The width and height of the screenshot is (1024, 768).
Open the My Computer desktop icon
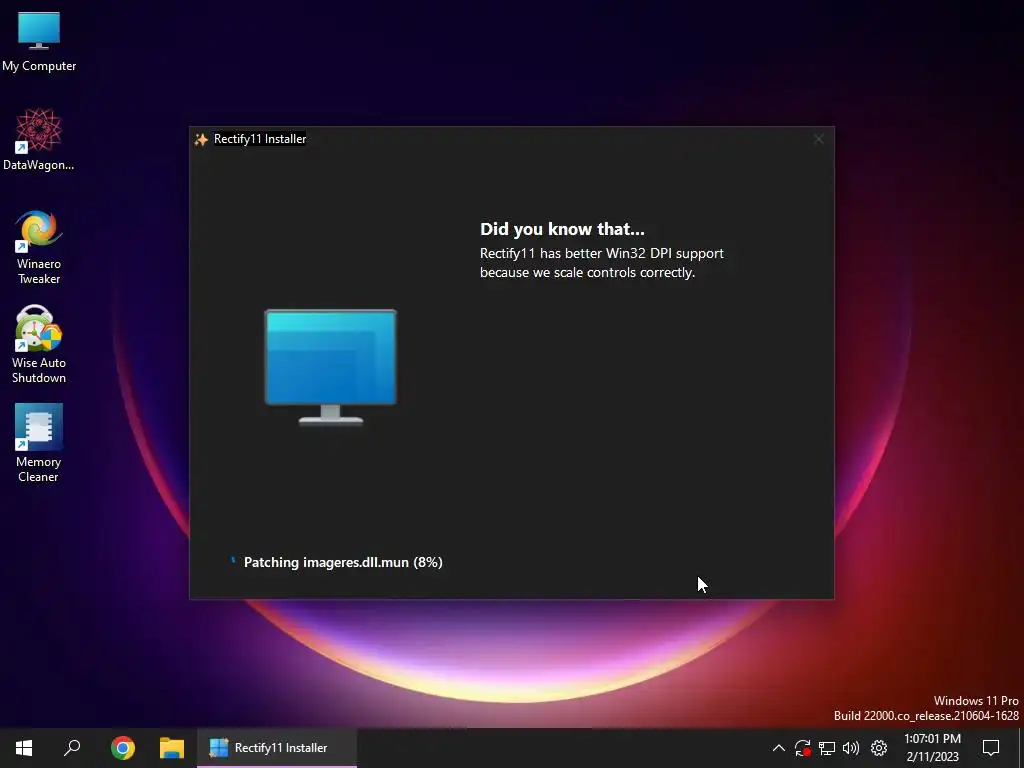coord(39,42)
